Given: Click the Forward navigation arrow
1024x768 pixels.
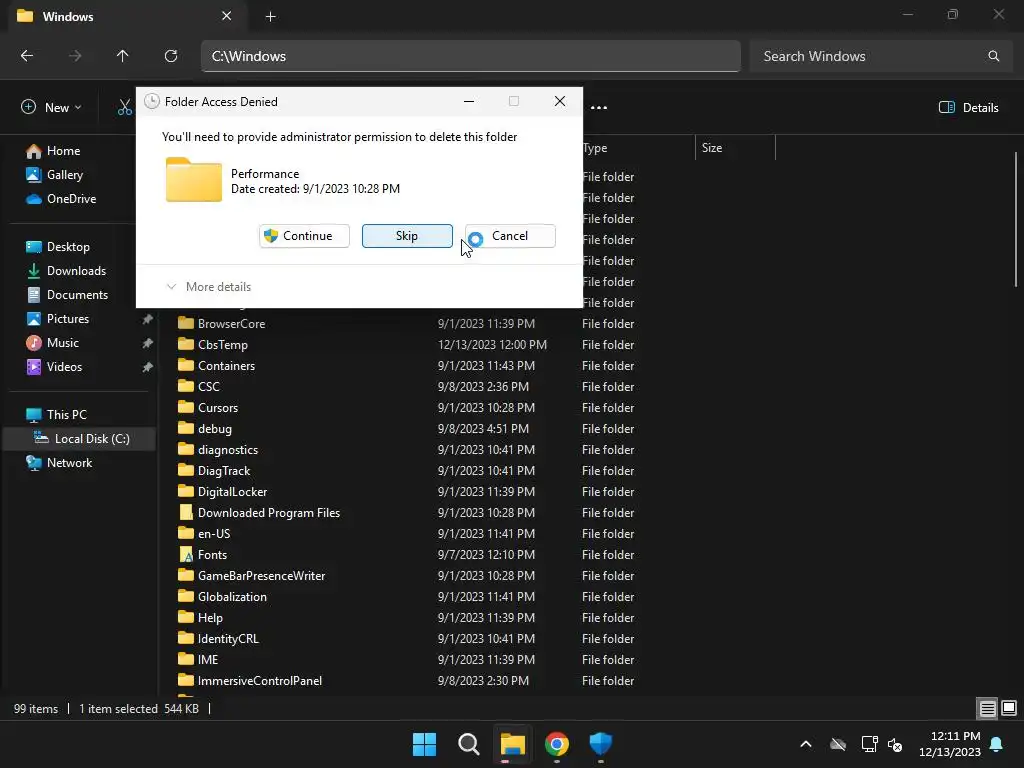Looking at the screenshot, I should [x=75, y=56].
